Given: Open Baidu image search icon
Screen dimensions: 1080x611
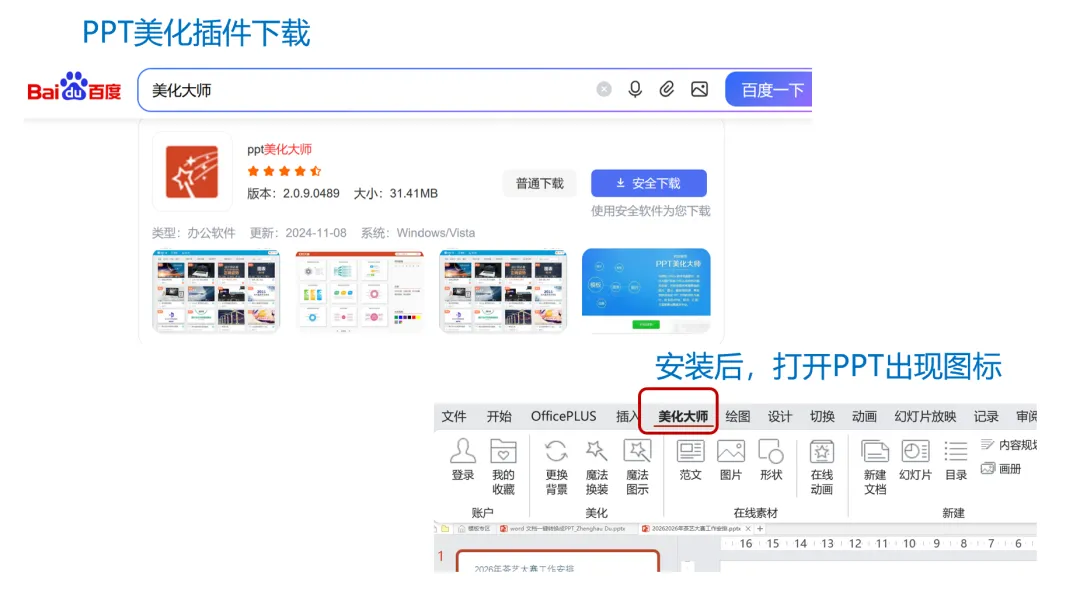Looking at the screenshot, I should [x=699, y=90].
